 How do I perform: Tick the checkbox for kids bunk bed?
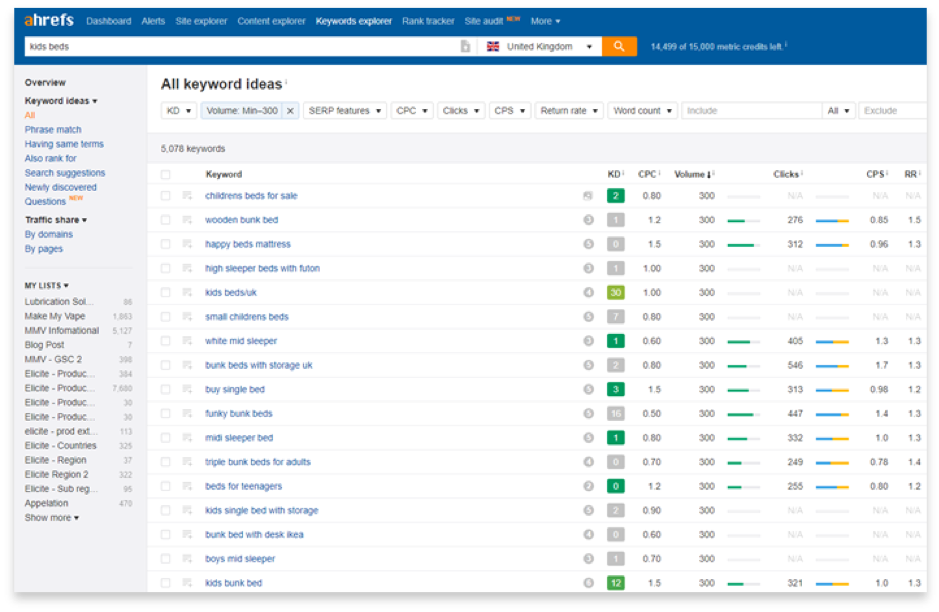[165, 583]
